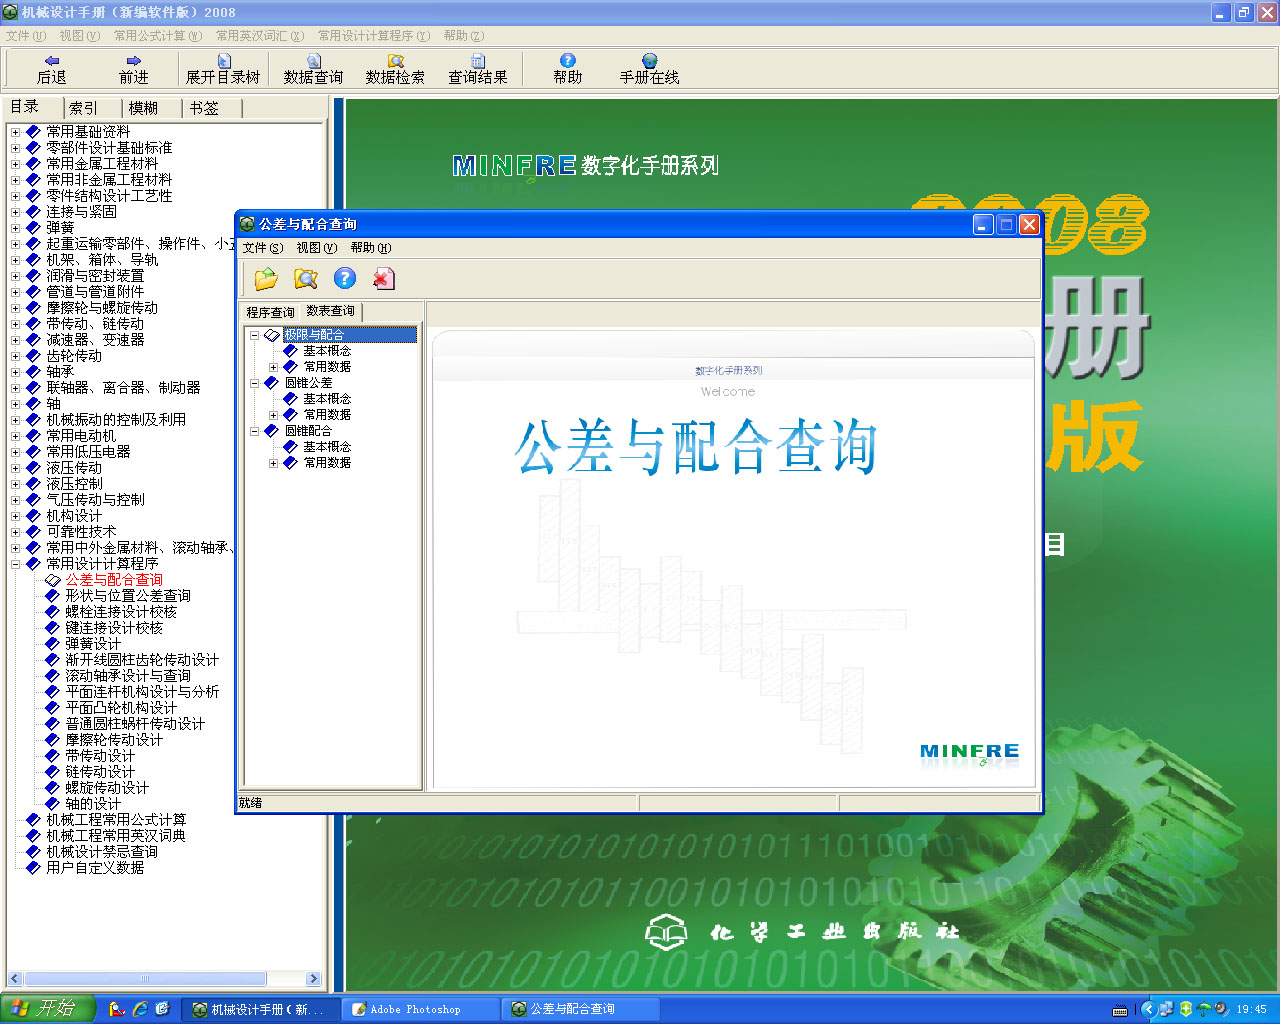Launch Internet Explorer from the quick launch bar
This screenshot has width=1280, height=1024.
140,1009
